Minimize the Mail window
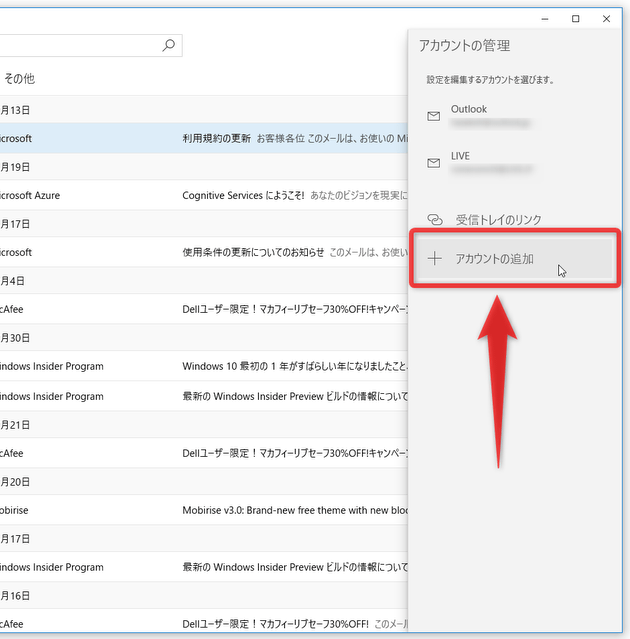Viewport: 630px width, 639px height. tap(545, 19)
